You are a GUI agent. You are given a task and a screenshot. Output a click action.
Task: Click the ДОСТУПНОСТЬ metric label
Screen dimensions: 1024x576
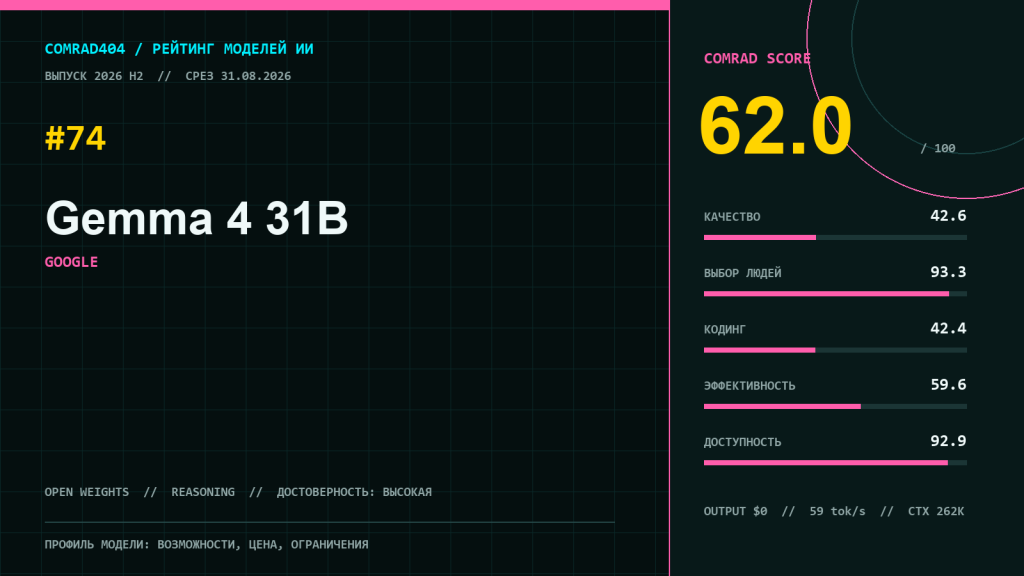[743, 442]
